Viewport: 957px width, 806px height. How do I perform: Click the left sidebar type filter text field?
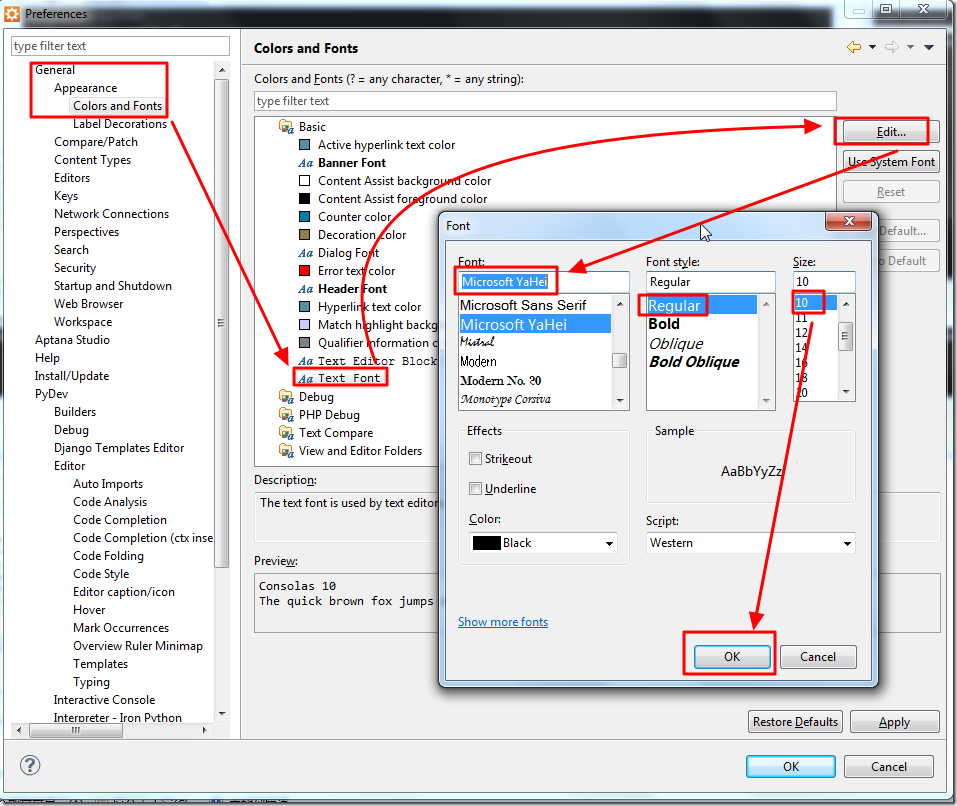click(120, 46)
